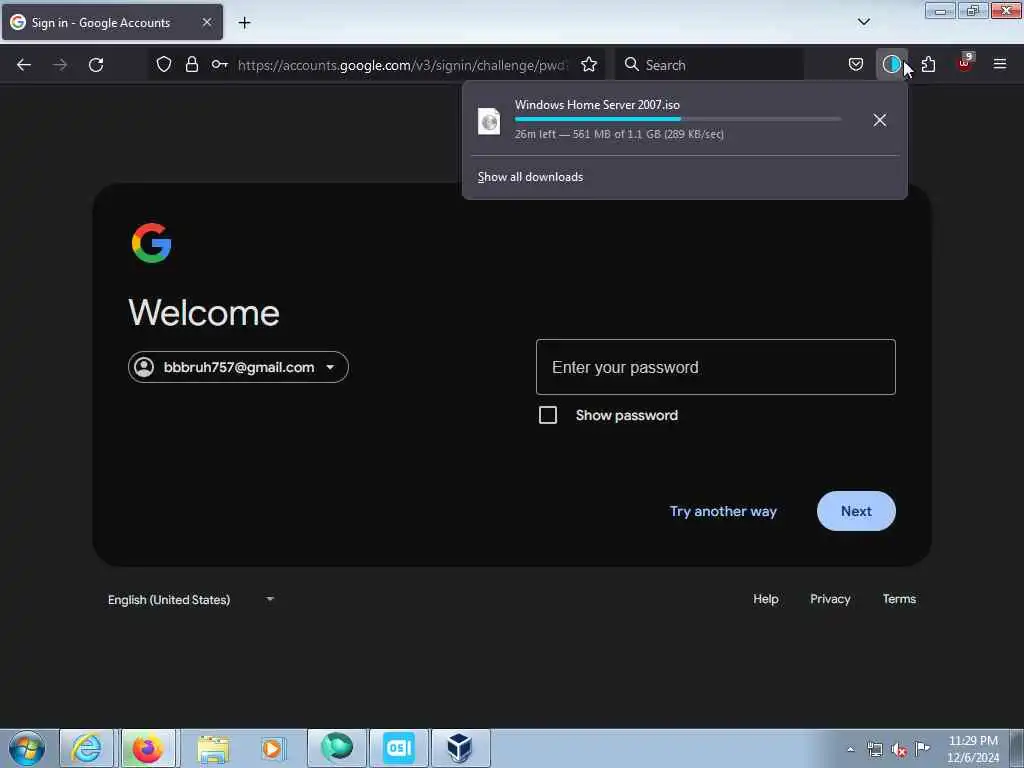
Task: Click the download progress bar
Action: 678,119
